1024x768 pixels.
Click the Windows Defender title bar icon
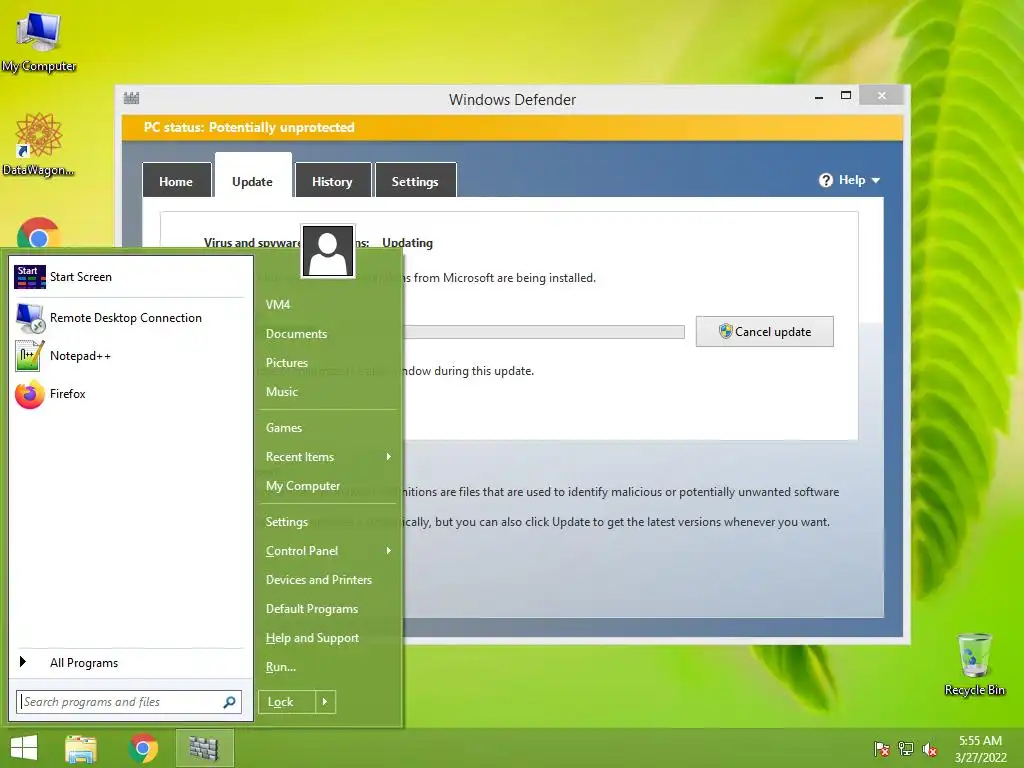coord(131,99)
